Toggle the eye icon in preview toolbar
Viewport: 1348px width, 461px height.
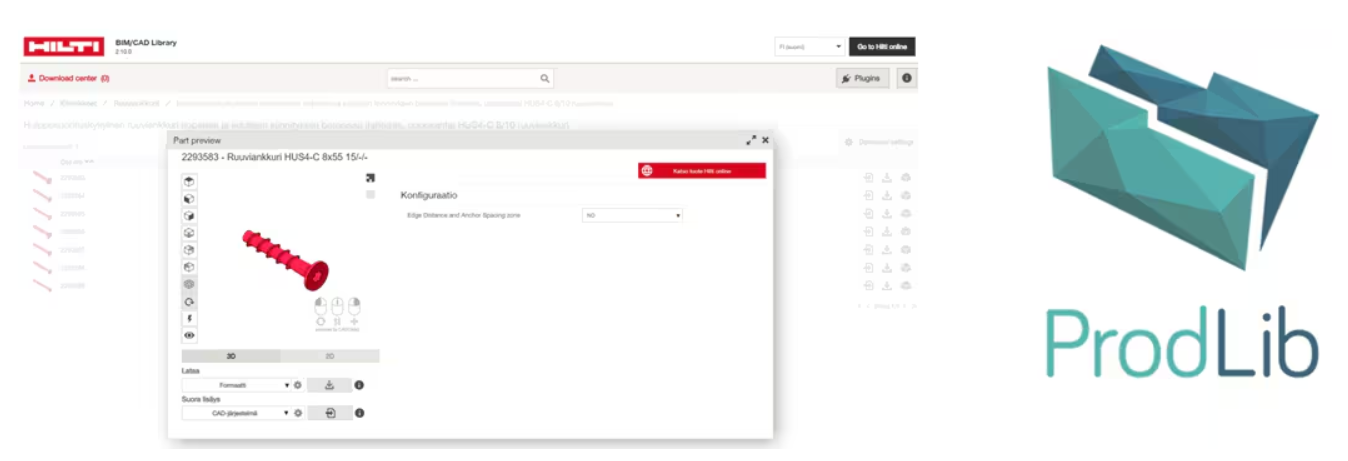coord(189,336)
